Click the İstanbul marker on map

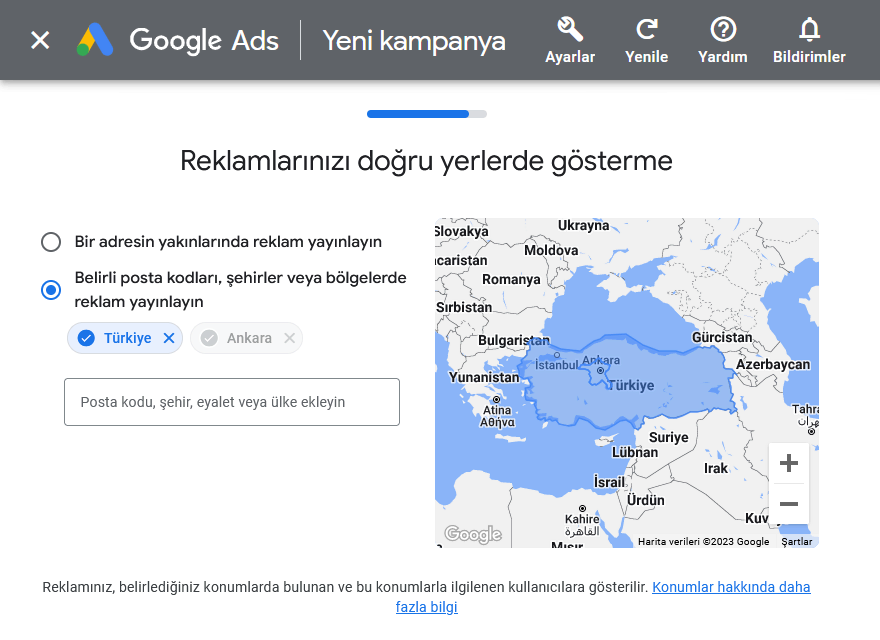click(557, 355)
